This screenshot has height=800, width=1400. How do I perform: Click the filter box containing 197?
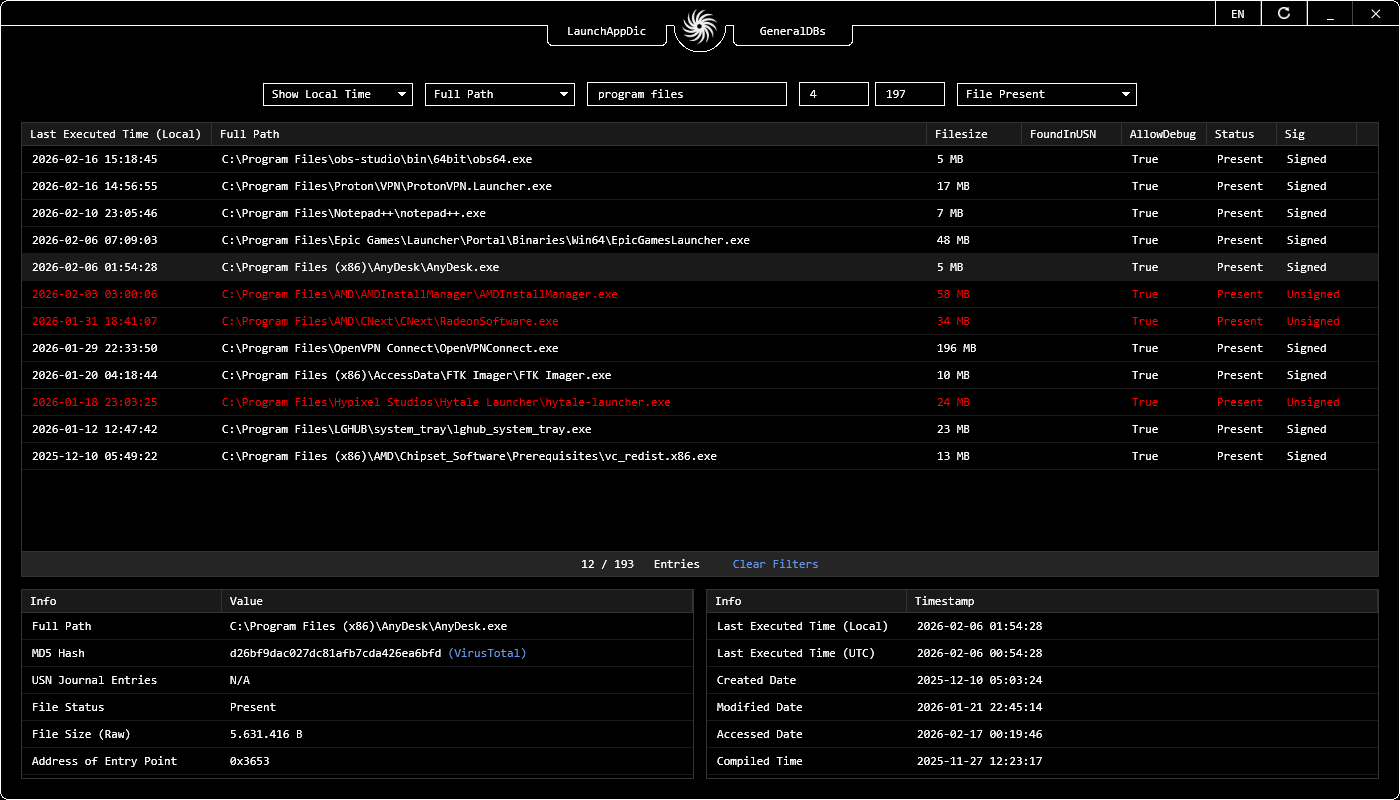pyautogui.click(x=909, y=93)
